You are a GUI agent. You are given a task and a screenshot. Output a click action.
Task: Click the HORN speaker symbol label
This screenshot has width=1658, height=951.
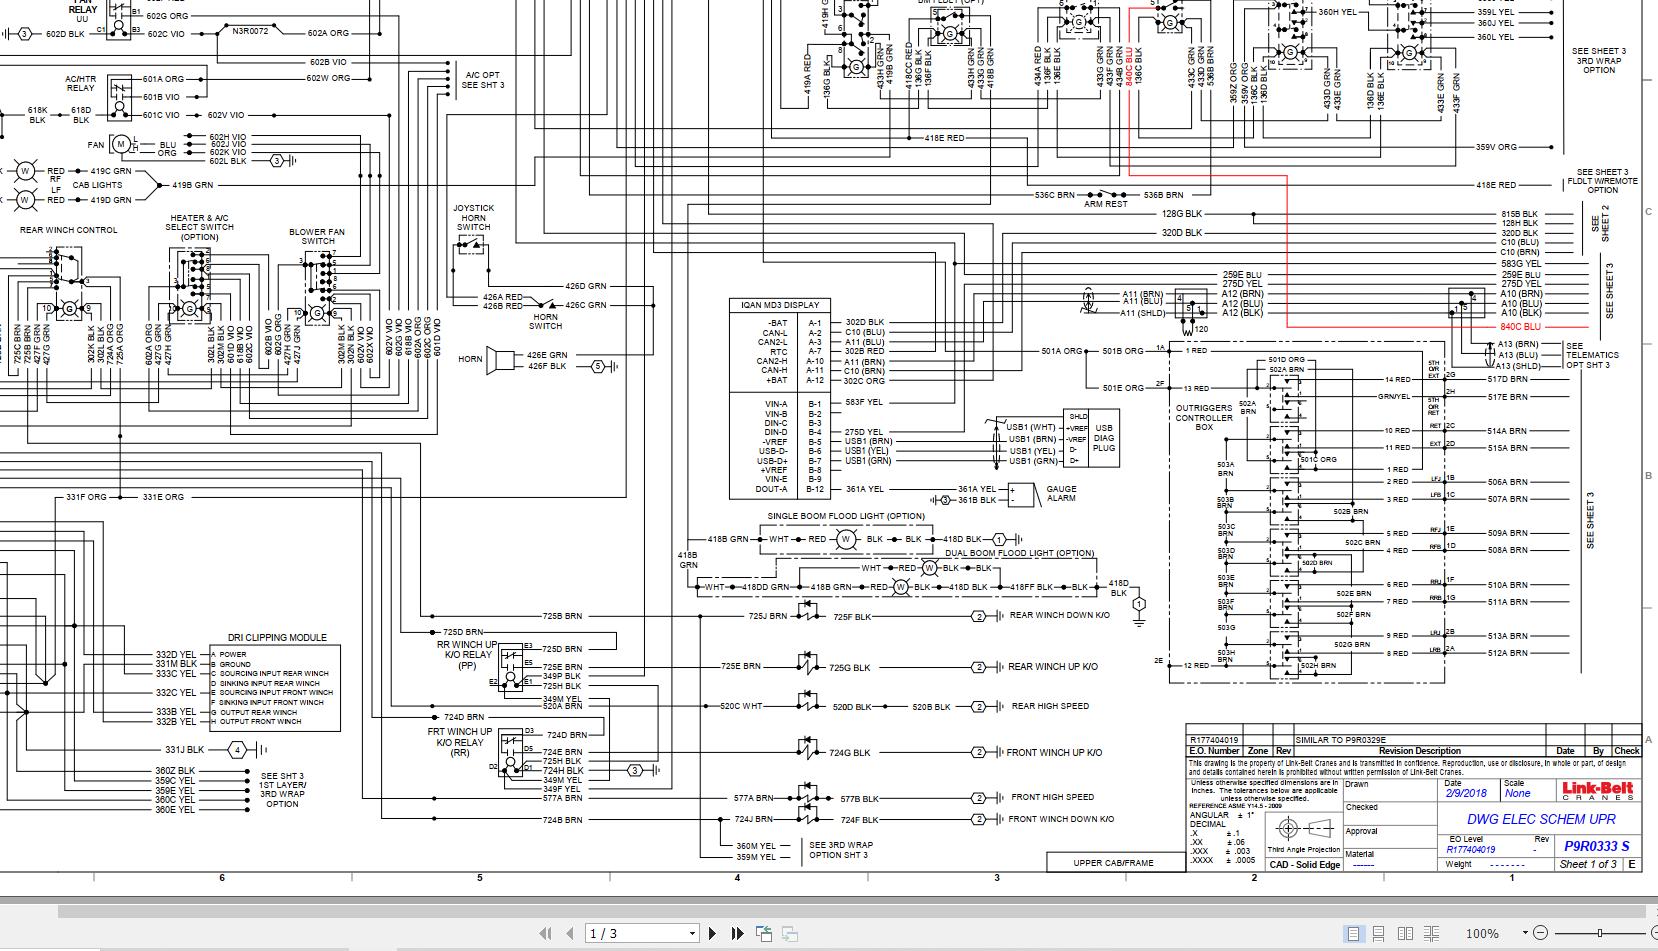(470, 359)
